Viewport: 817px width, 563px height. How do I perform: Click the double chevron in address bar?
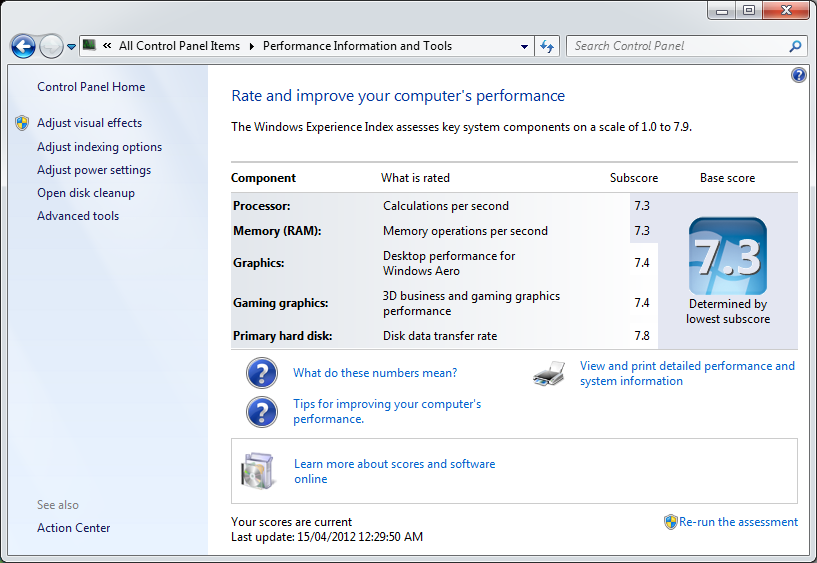107,46
